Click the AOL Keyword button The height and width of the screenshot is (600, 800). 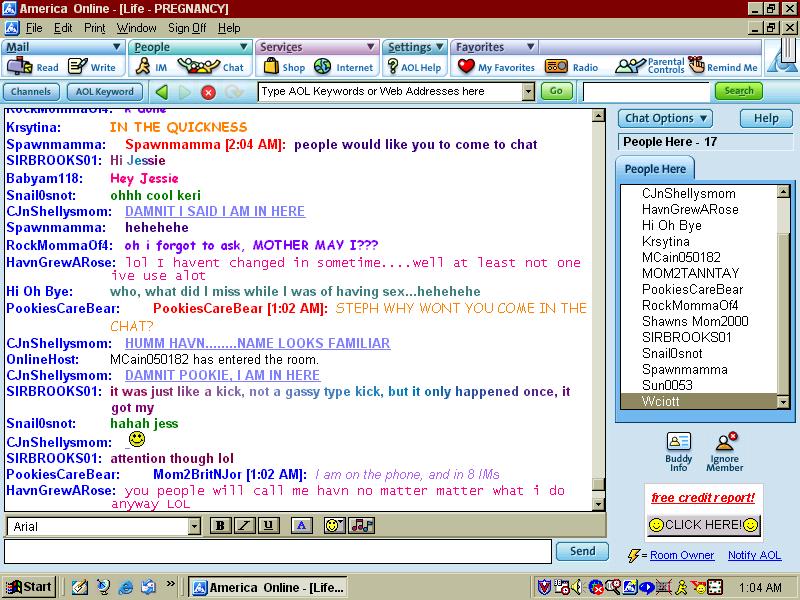click(104, 92)
